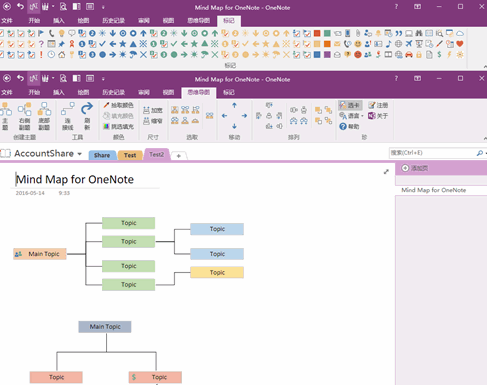Apply the music note tag

[388, 44]
